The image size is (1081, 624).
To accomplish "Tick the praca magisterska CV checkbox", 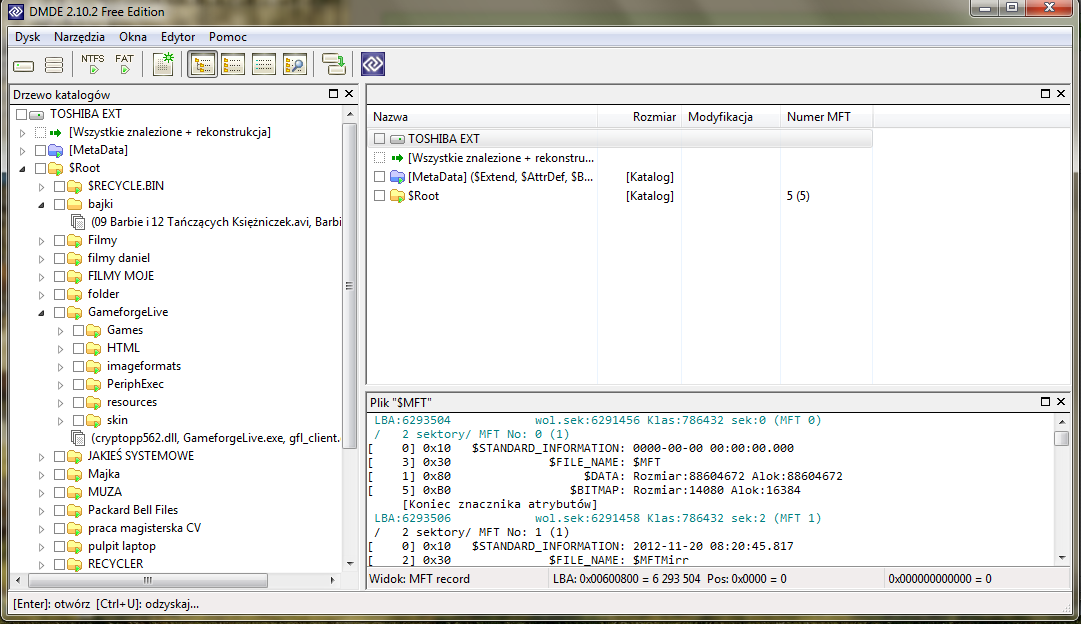I will [x=59, y=528].
